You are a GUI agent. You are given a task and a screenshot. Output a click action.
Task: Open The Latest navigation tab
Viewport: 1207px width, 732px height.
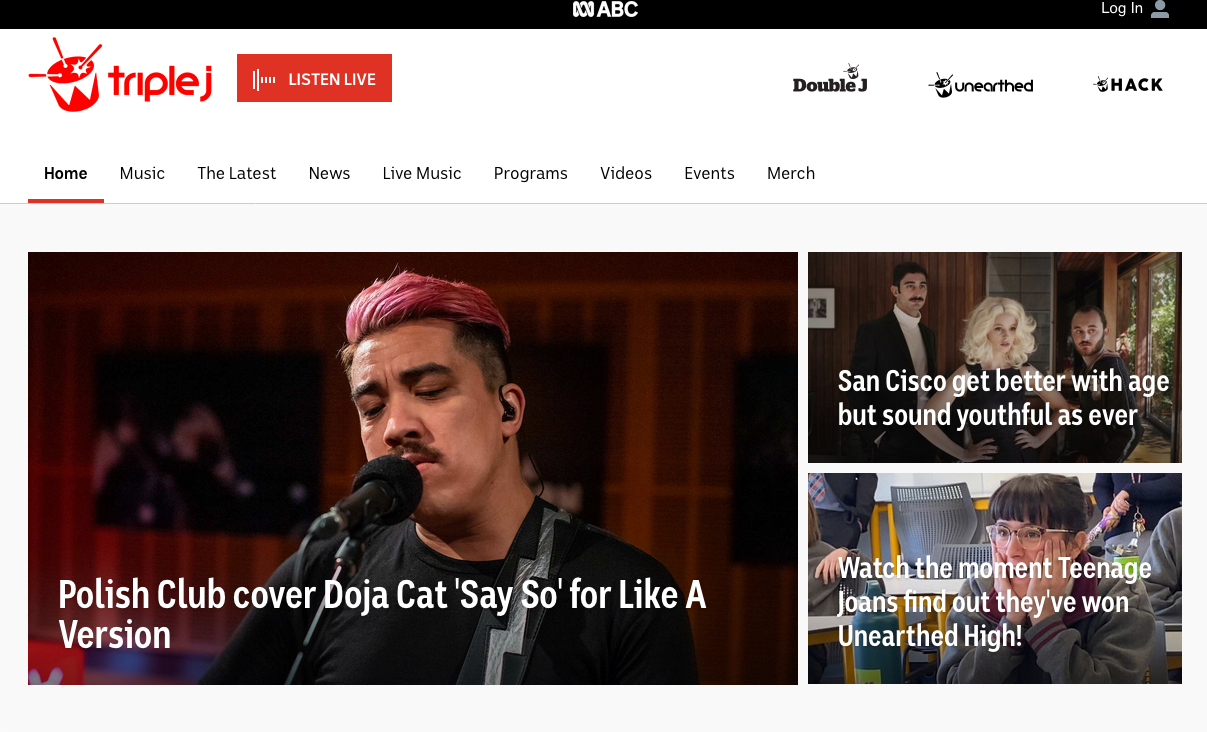click(x=237, y=173)
